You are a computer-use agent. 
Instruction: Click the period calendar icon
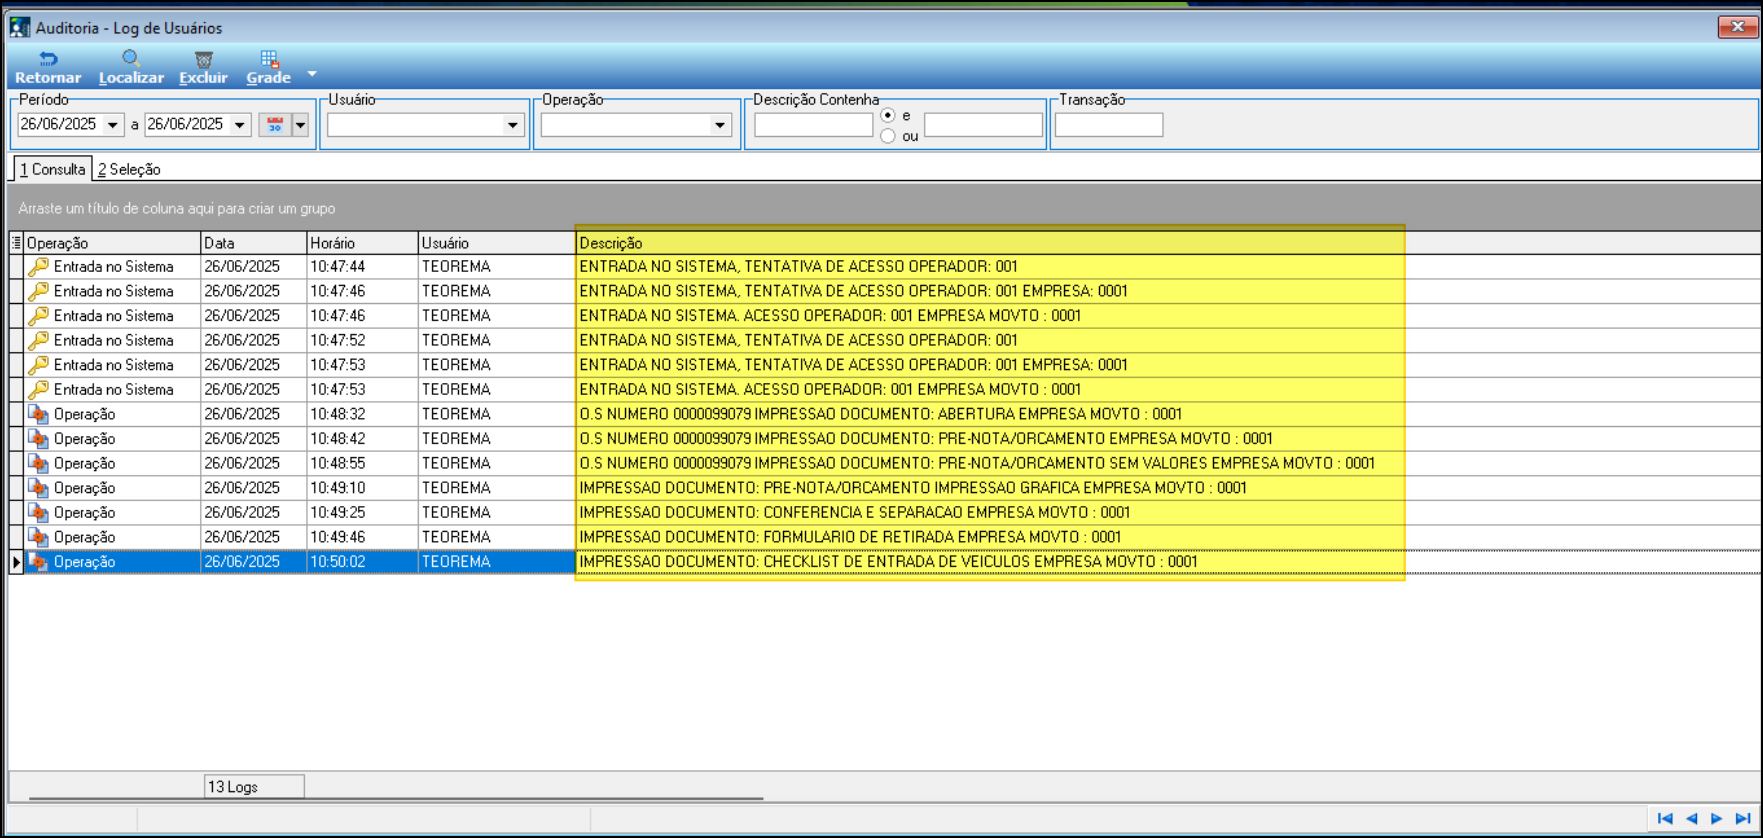[275, 125]
